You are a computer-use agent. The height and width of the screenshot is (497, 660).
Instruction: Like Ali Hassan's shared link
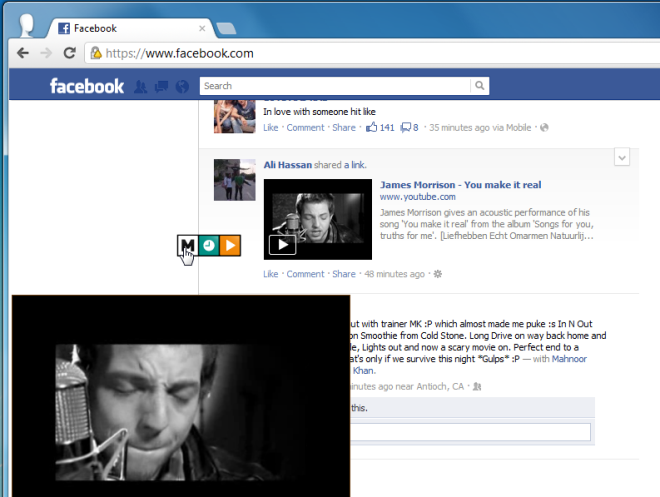click(x=271, y=274)
